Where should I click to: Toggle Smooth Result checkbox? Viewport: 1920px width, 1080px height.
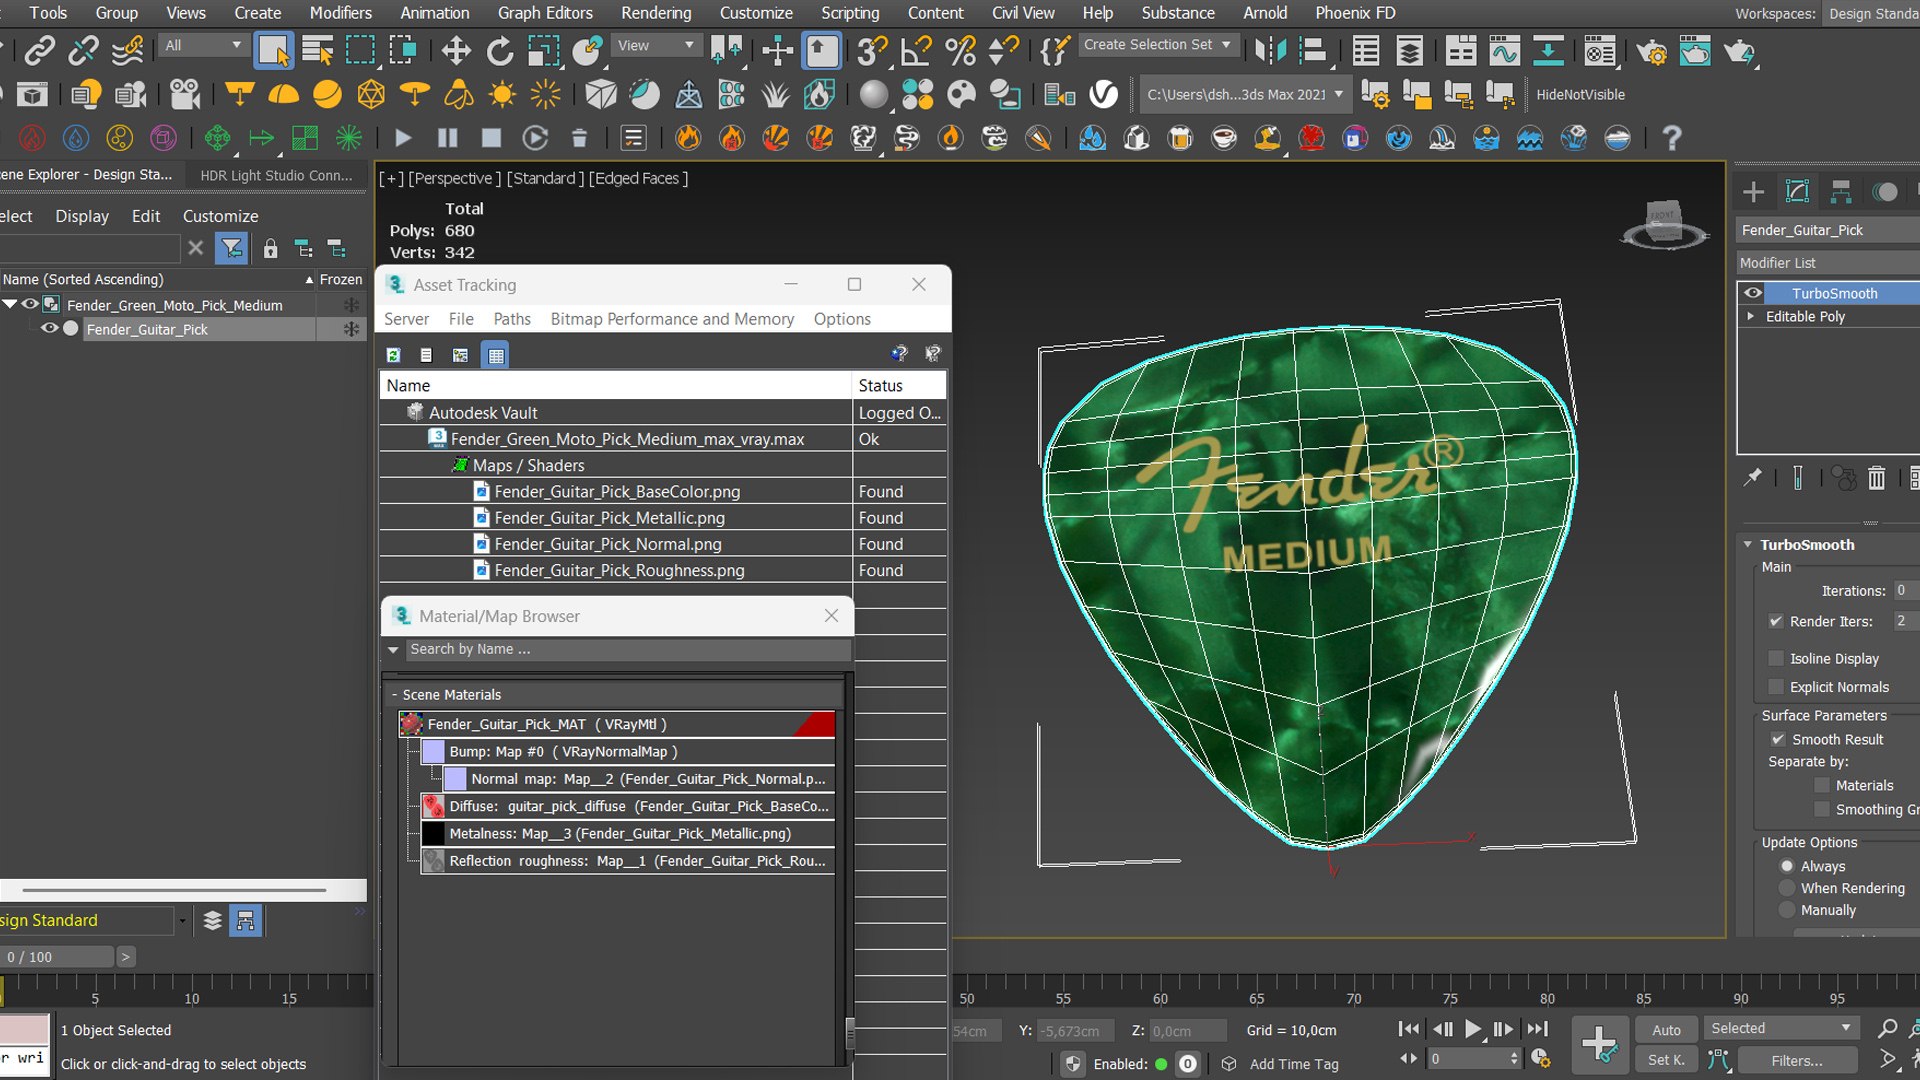click(x=1778, y=739)
